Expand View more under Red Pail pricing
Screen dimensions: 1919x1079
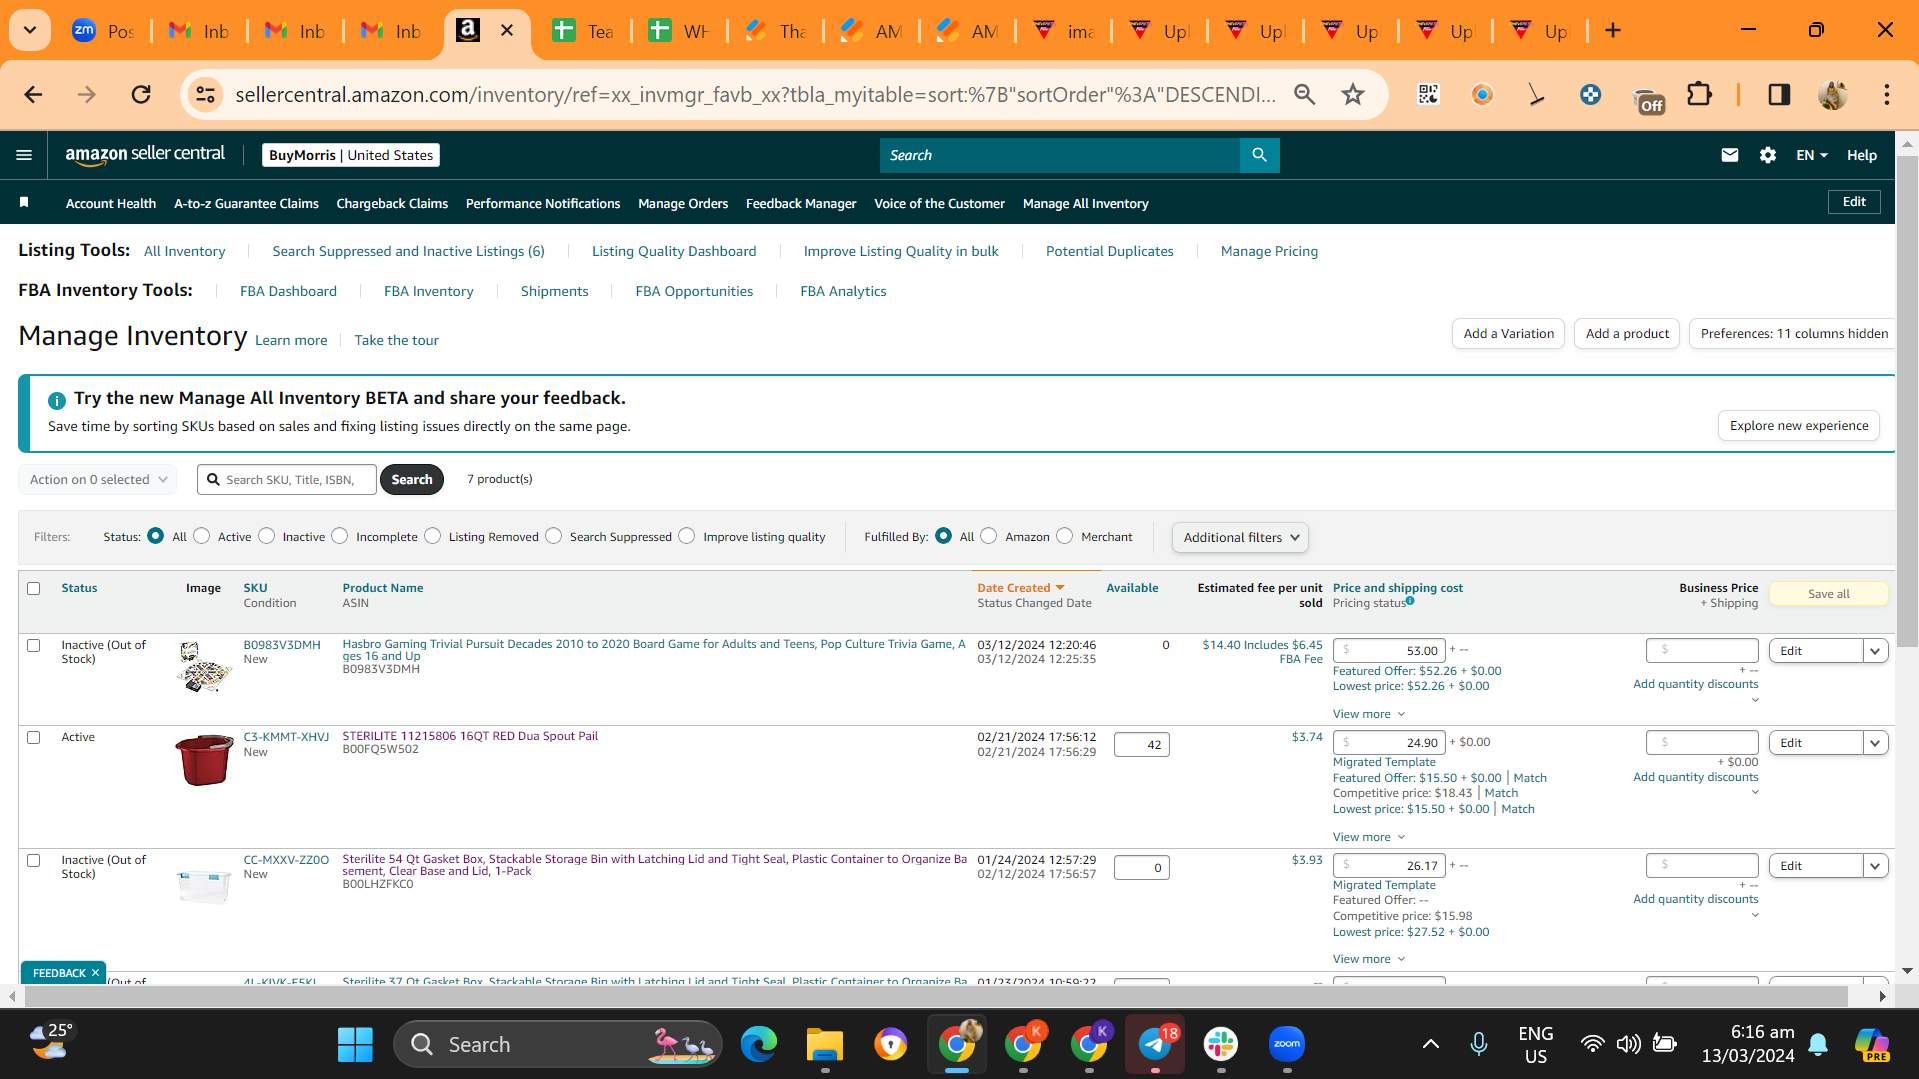[x=1369, y=837]
